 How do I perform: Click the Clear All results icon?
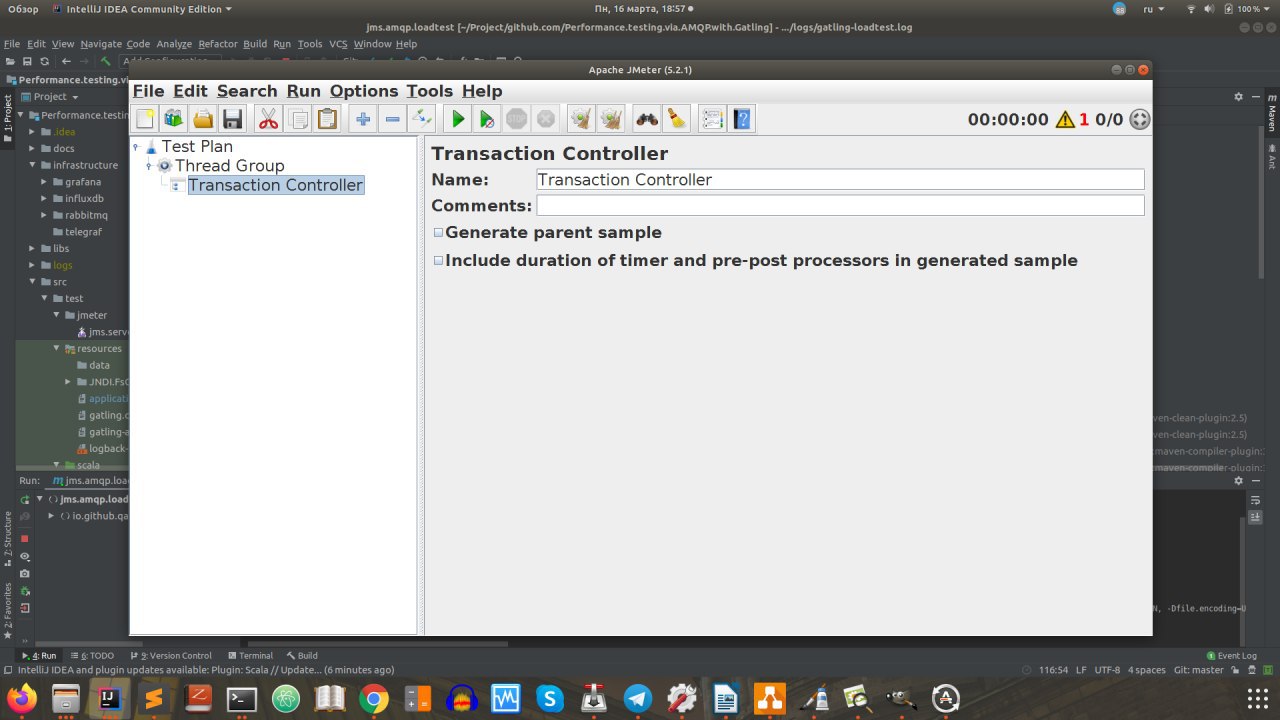[611, 119]
